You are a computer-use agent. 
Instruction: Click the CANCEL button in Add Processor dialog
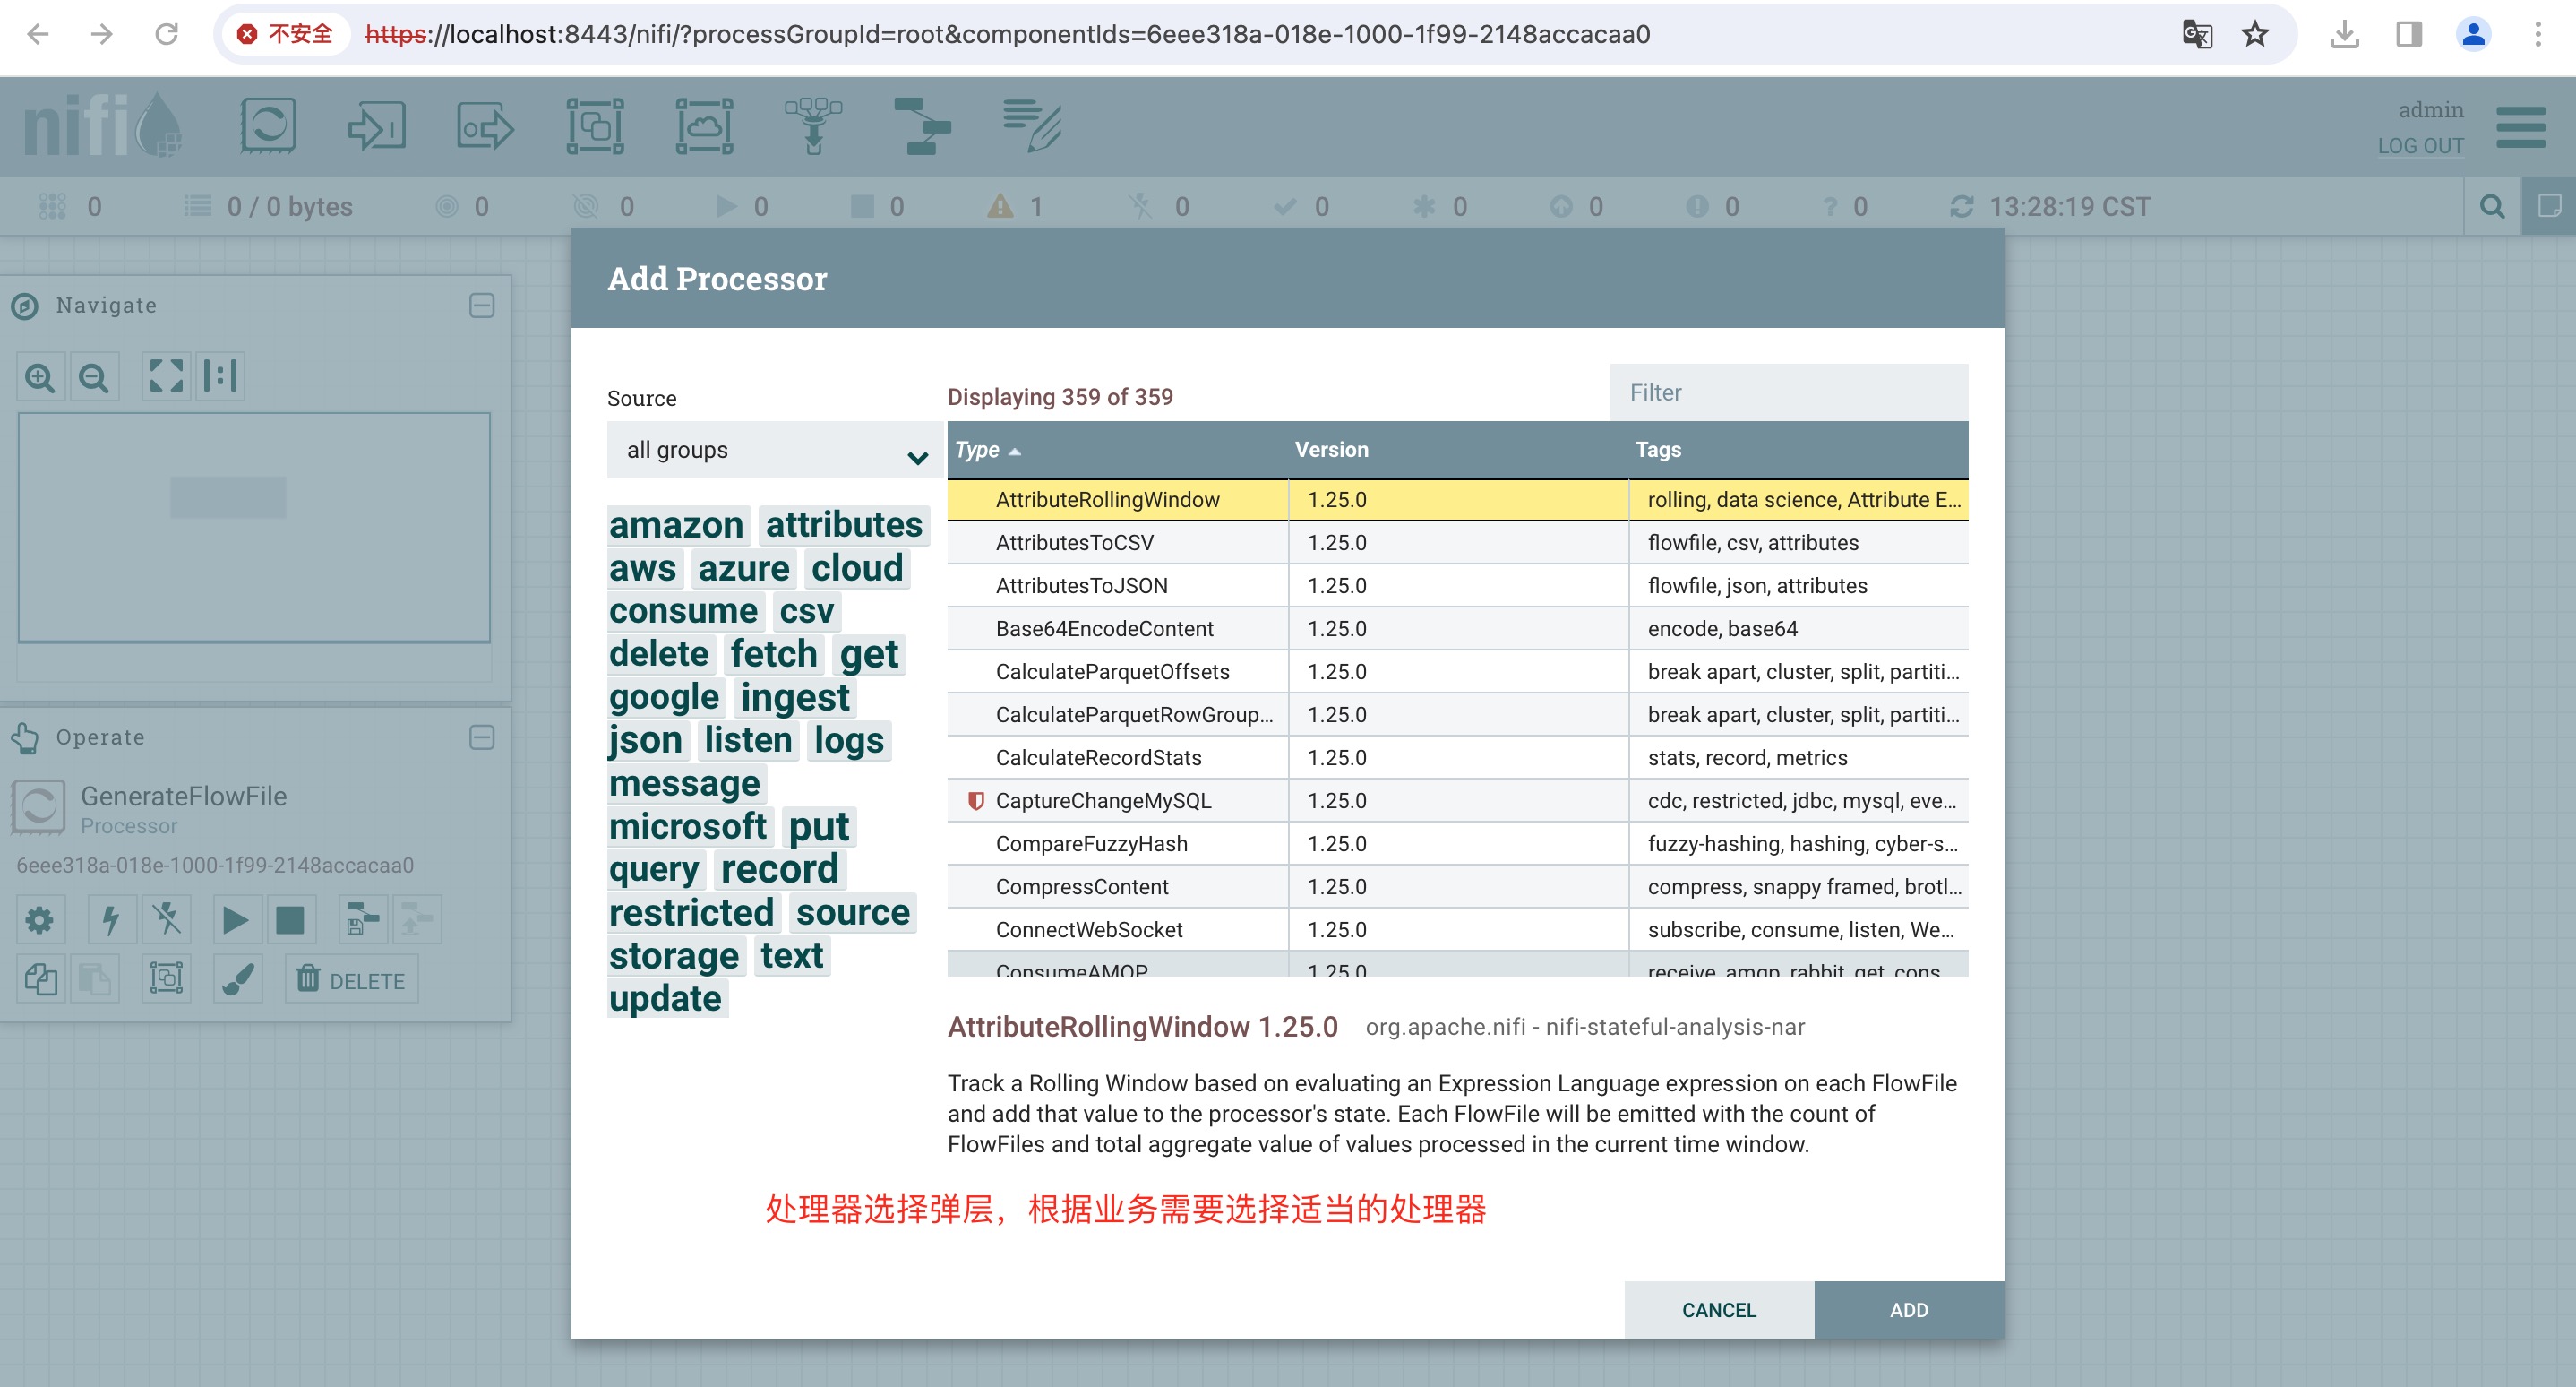(x=1719, y=1309)
